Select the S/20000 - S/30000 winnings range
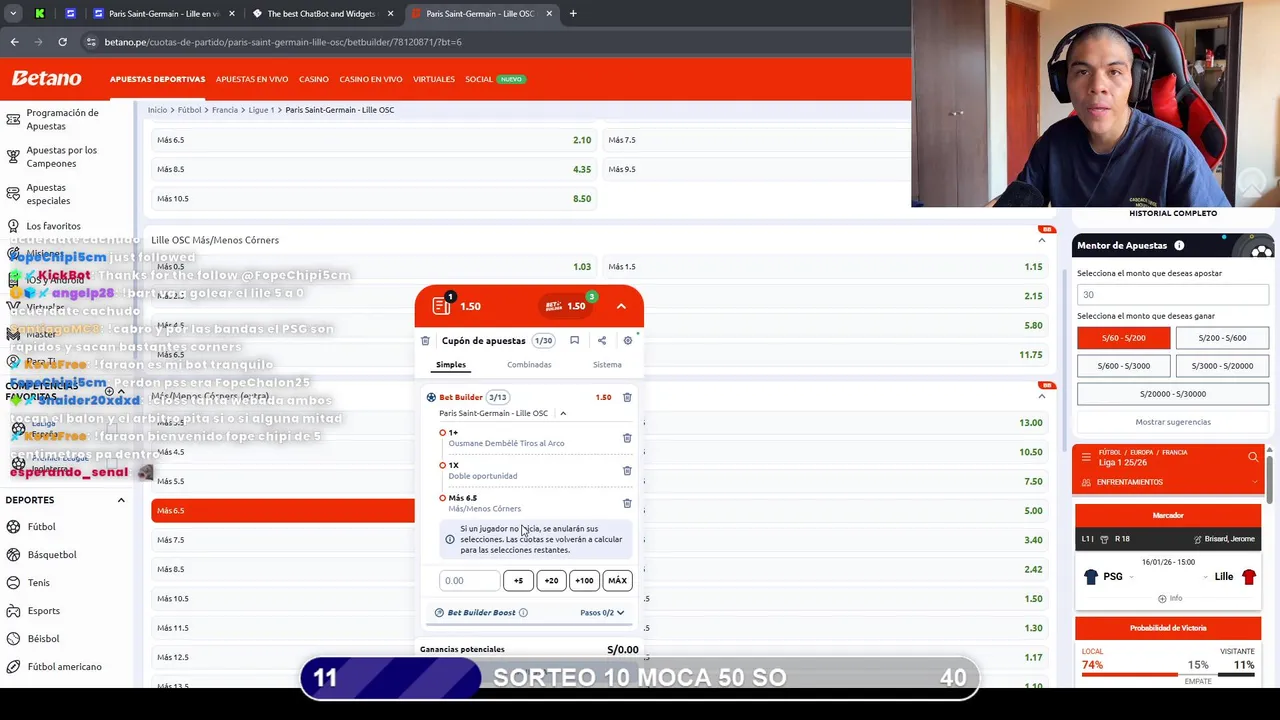The height and width of the screenshot is (720, 1280). pos(1173,394)
